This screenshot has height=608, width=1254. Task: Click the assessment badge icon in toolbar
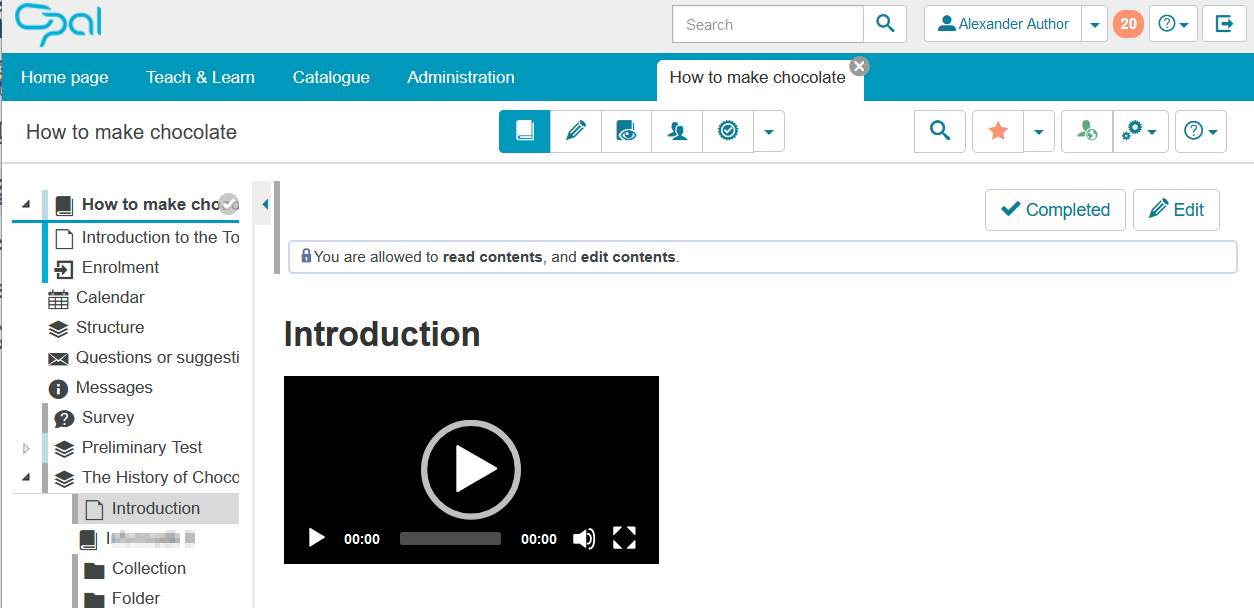click(x=728, y=131)
